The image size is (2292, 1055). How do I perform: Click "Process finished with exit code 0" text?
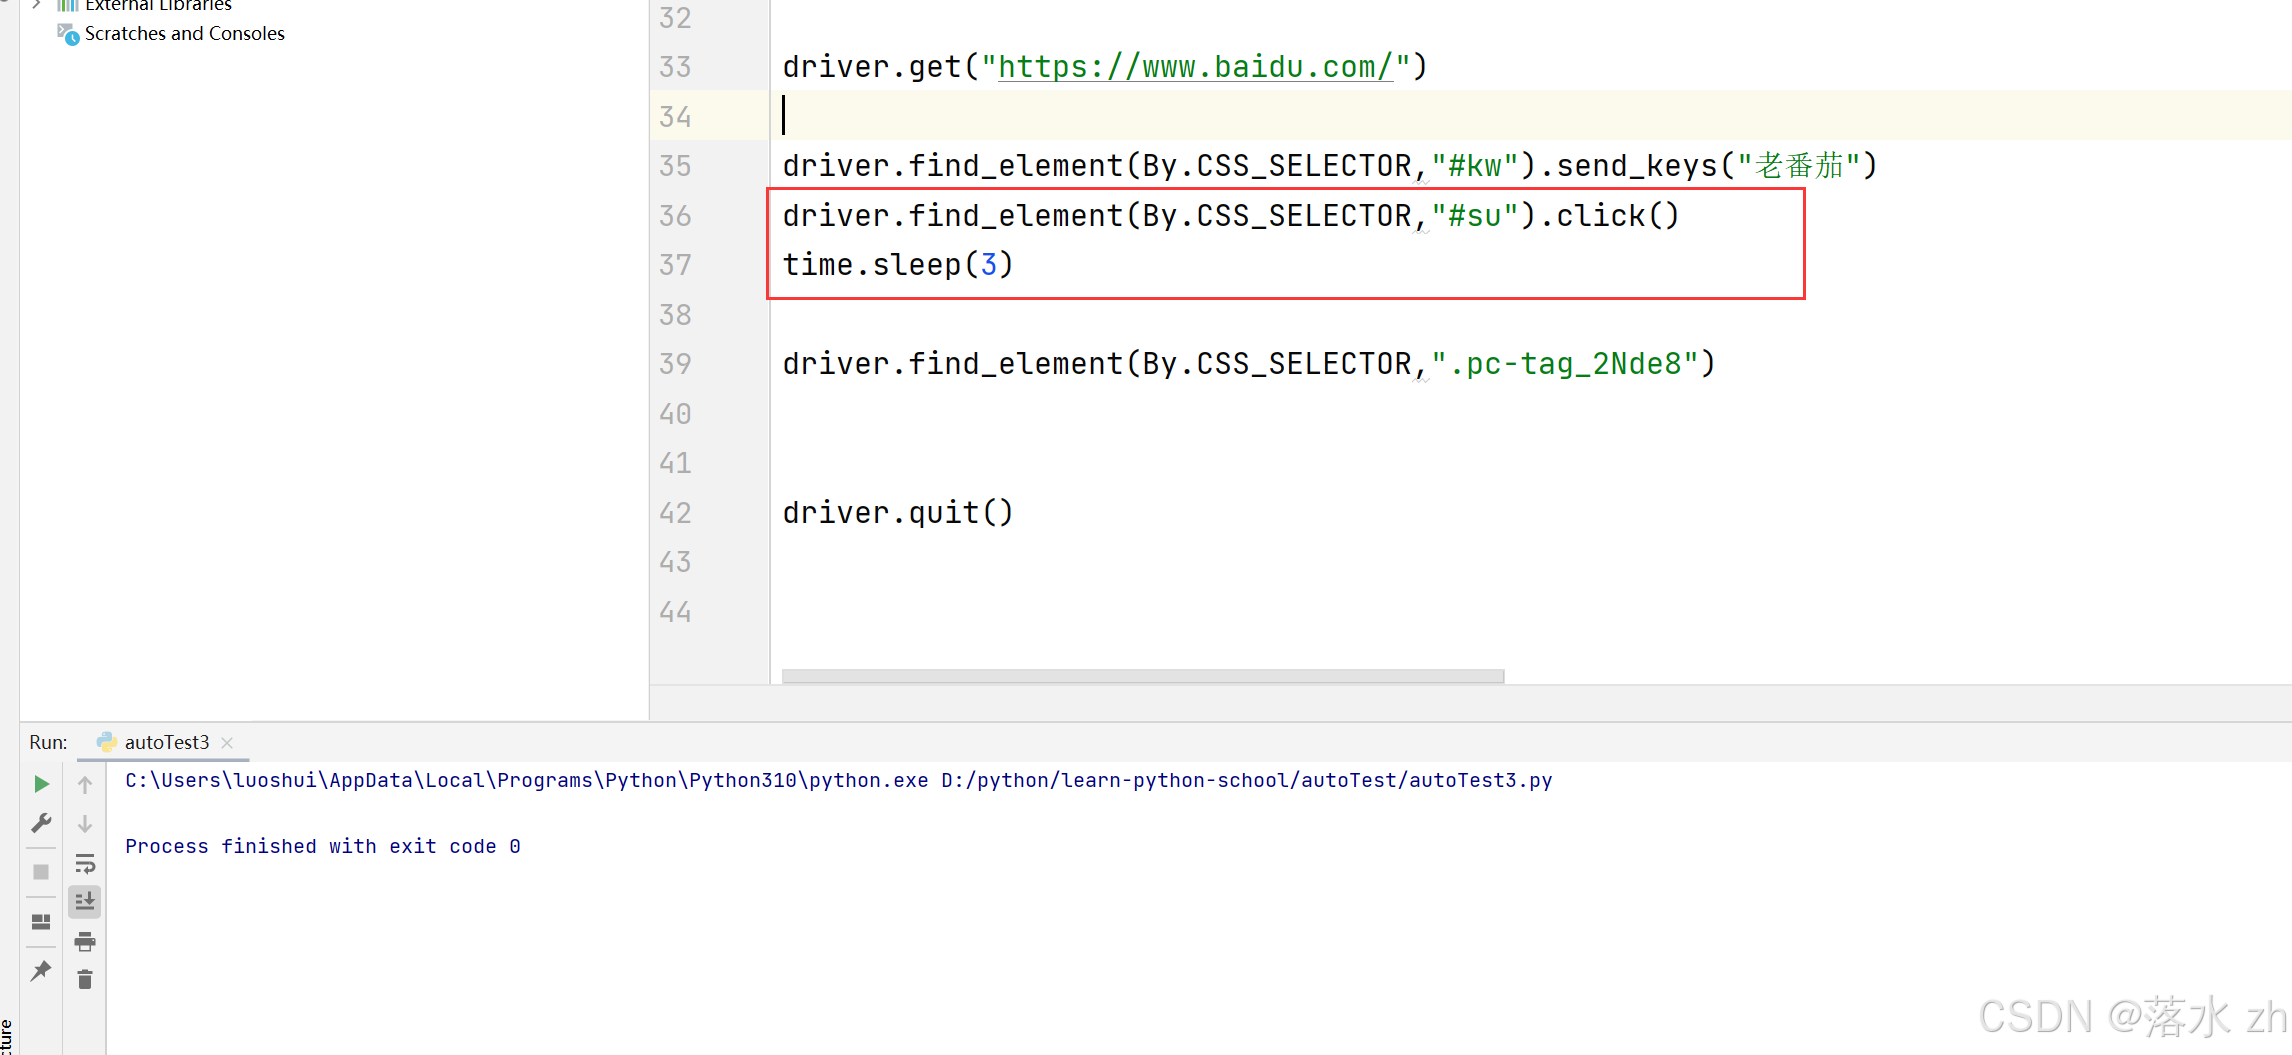pos(323,846)
